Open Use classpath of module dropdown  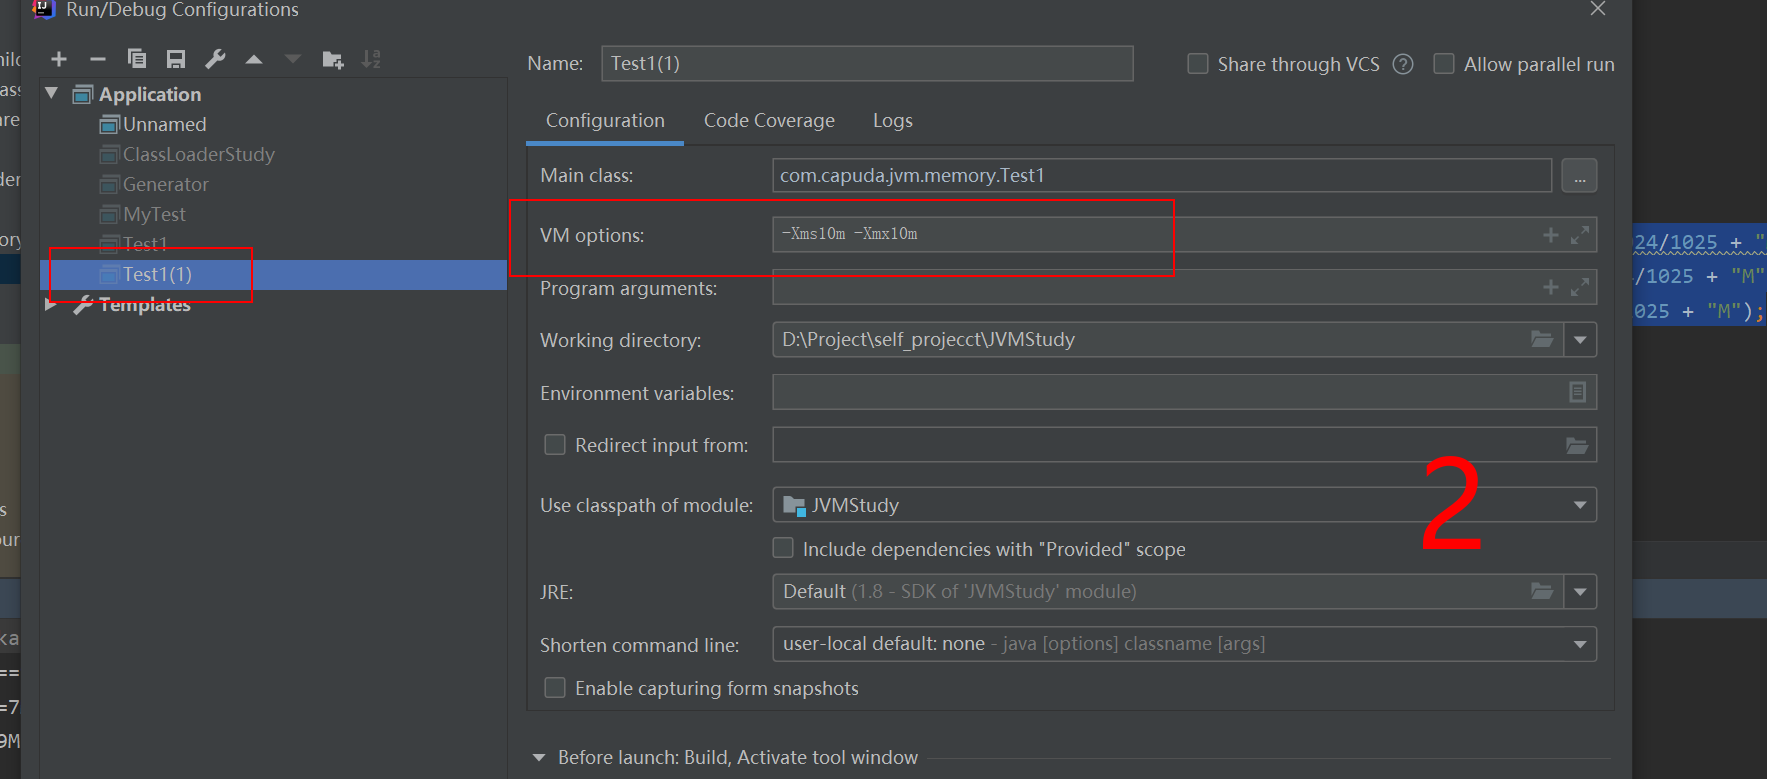(1580, 505)
